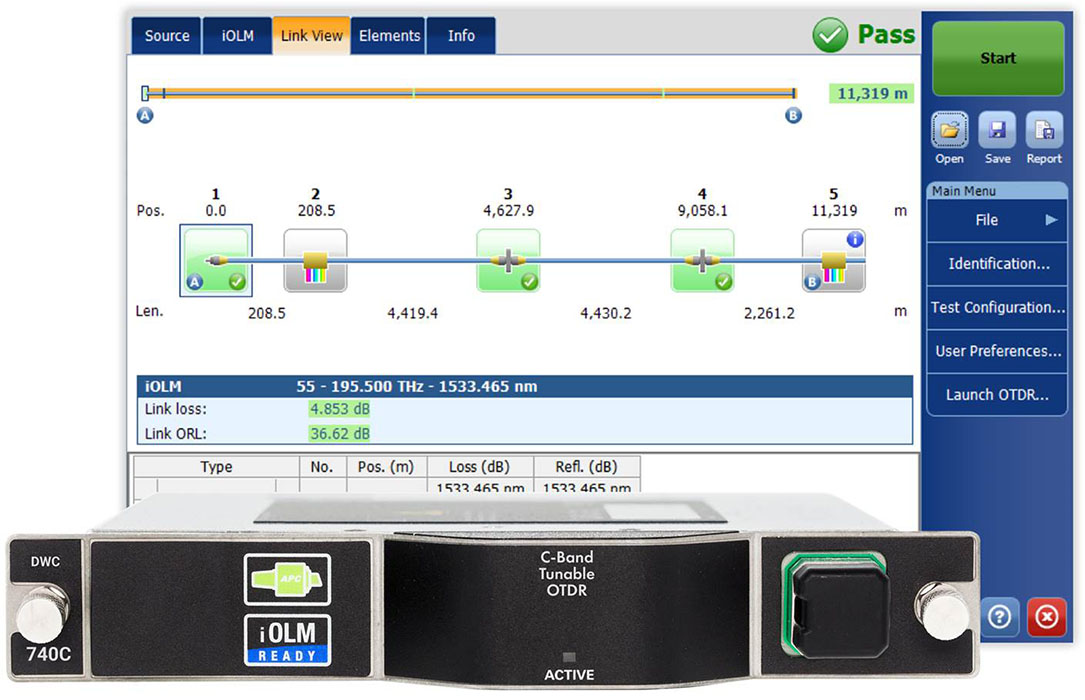Switch to the Source tab

pyautogui.click(x=167, y=36)
